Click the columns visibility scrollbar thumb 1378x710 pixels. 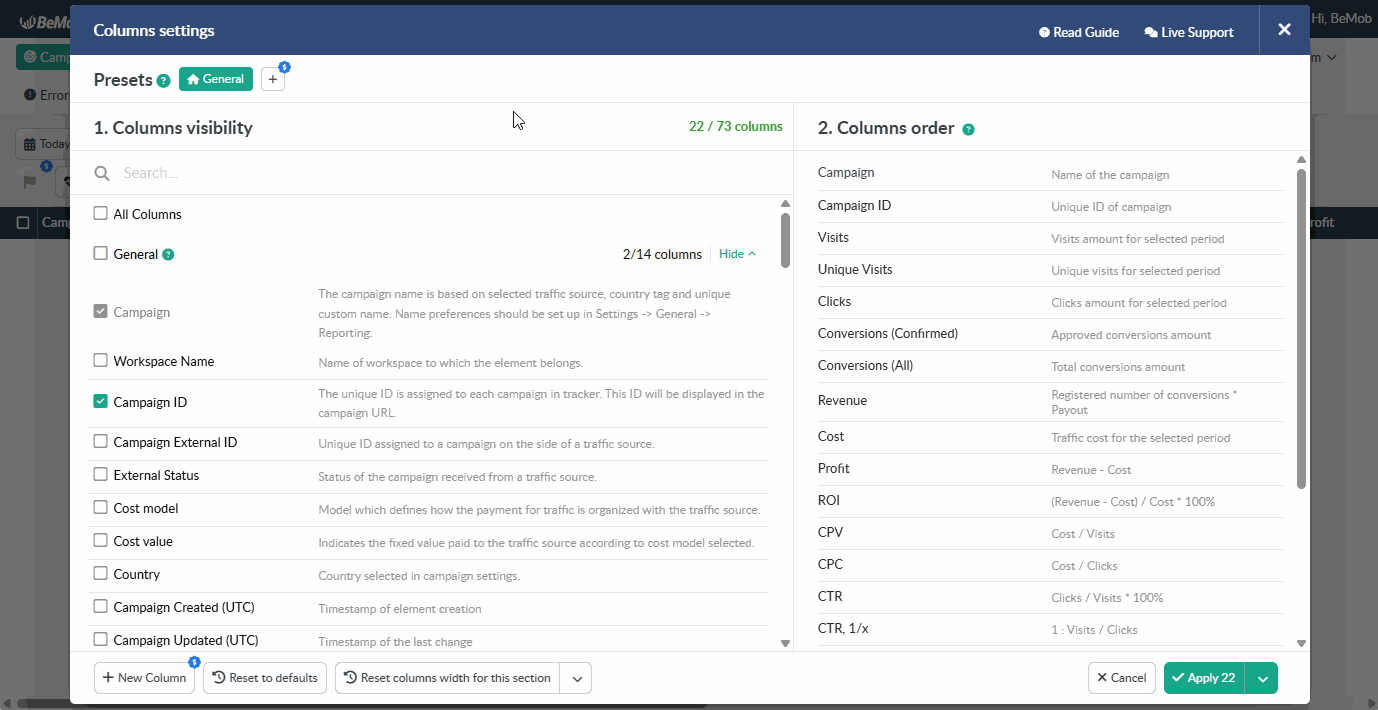tap(785, 240)
